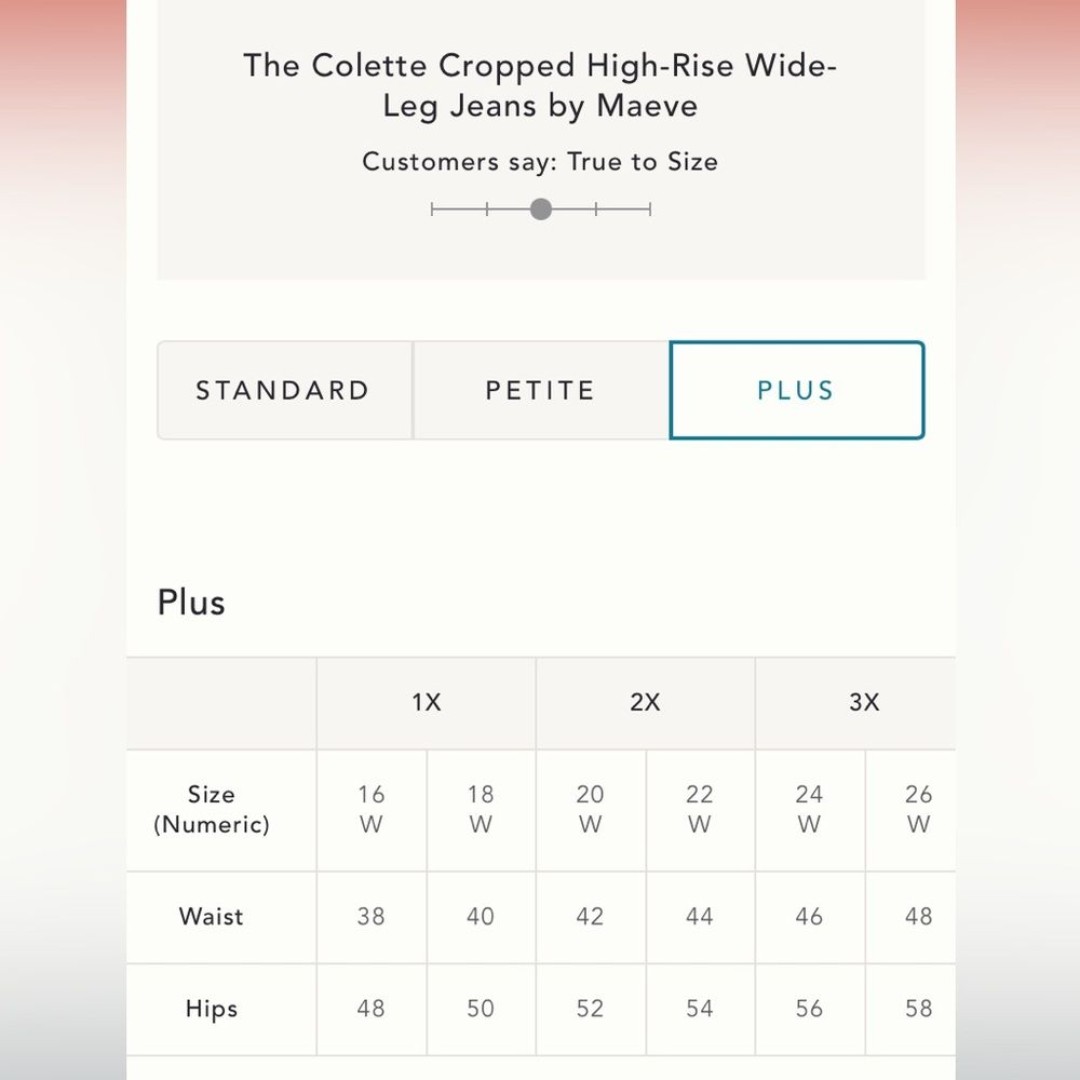Click waist value 38 cell

tap(371, 917)
